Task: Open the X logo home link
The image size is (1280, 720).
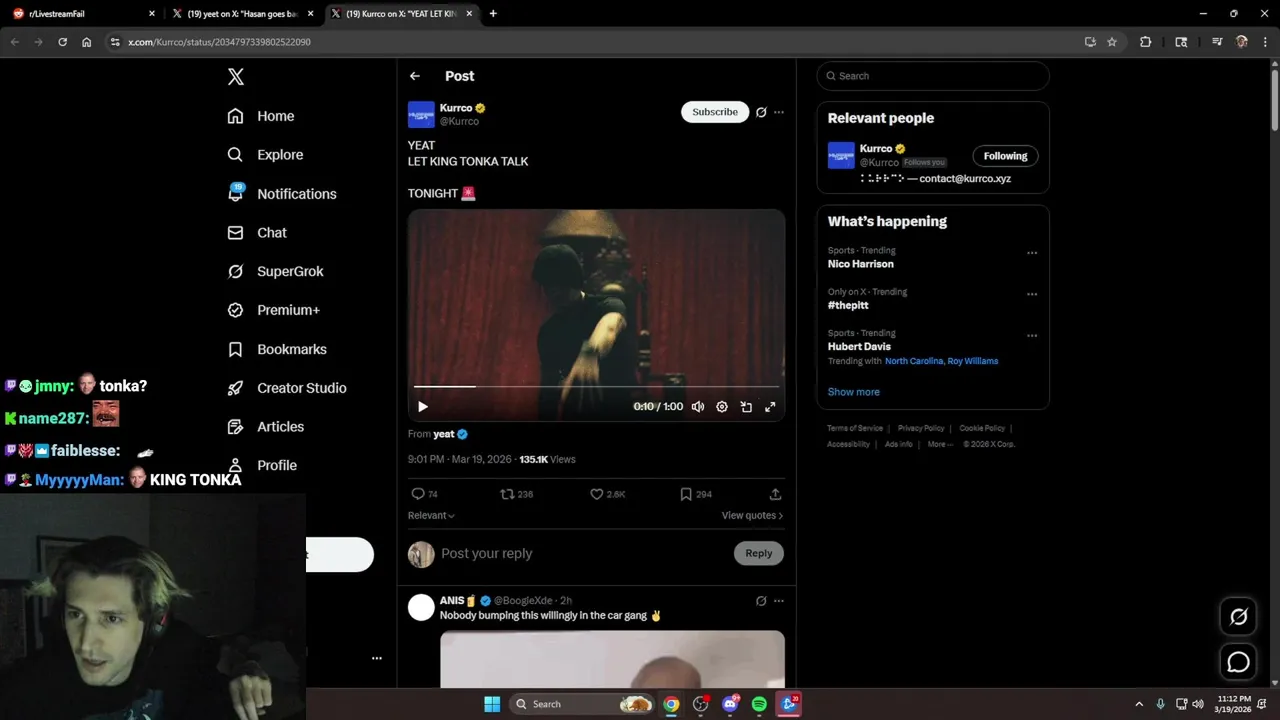Action: coord(235,77)
